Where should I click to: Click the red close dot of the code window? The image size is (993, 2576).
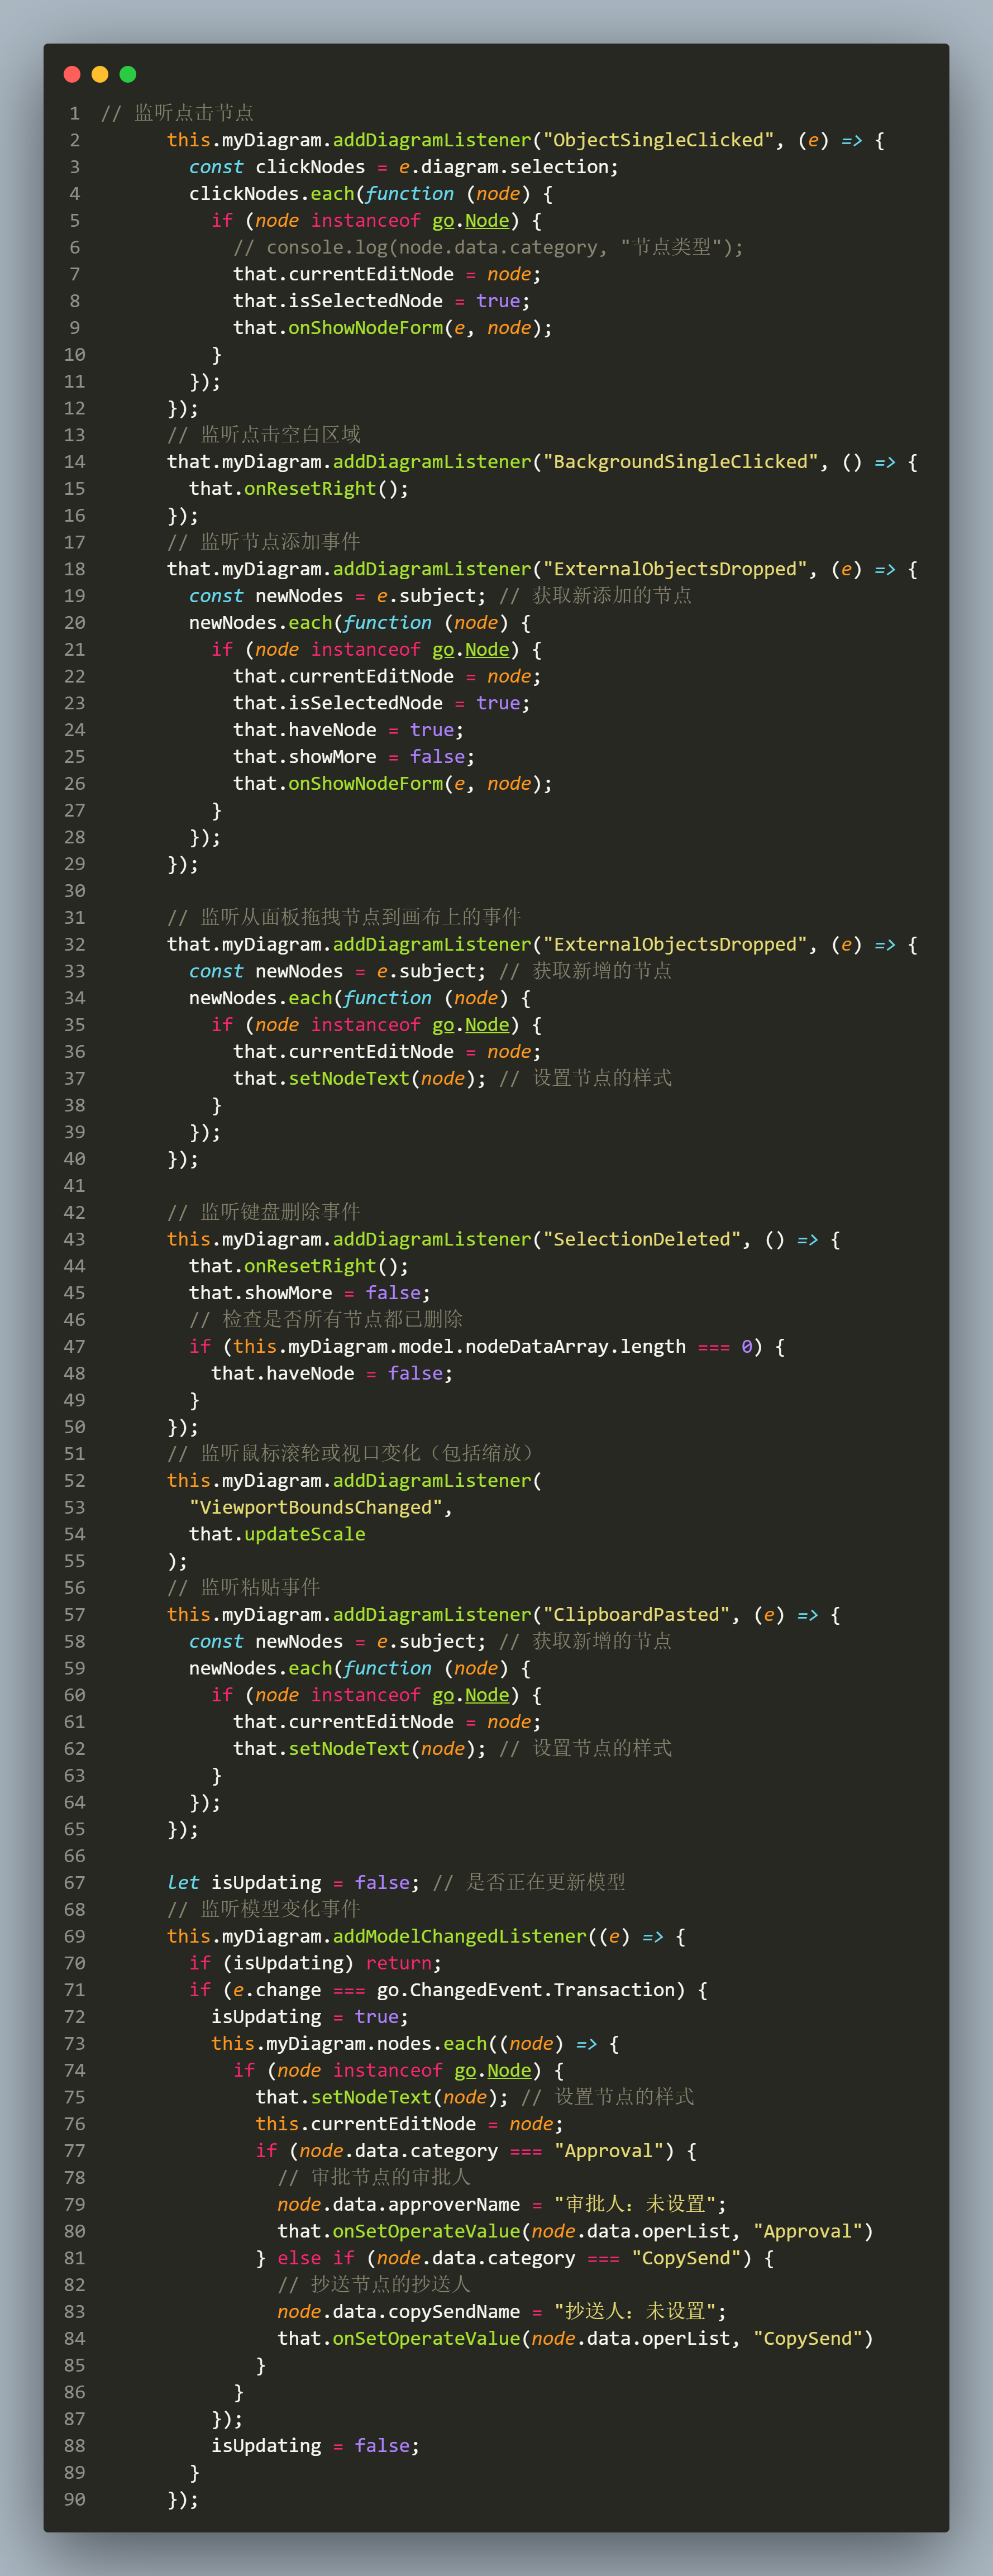(x=72, y=74)
